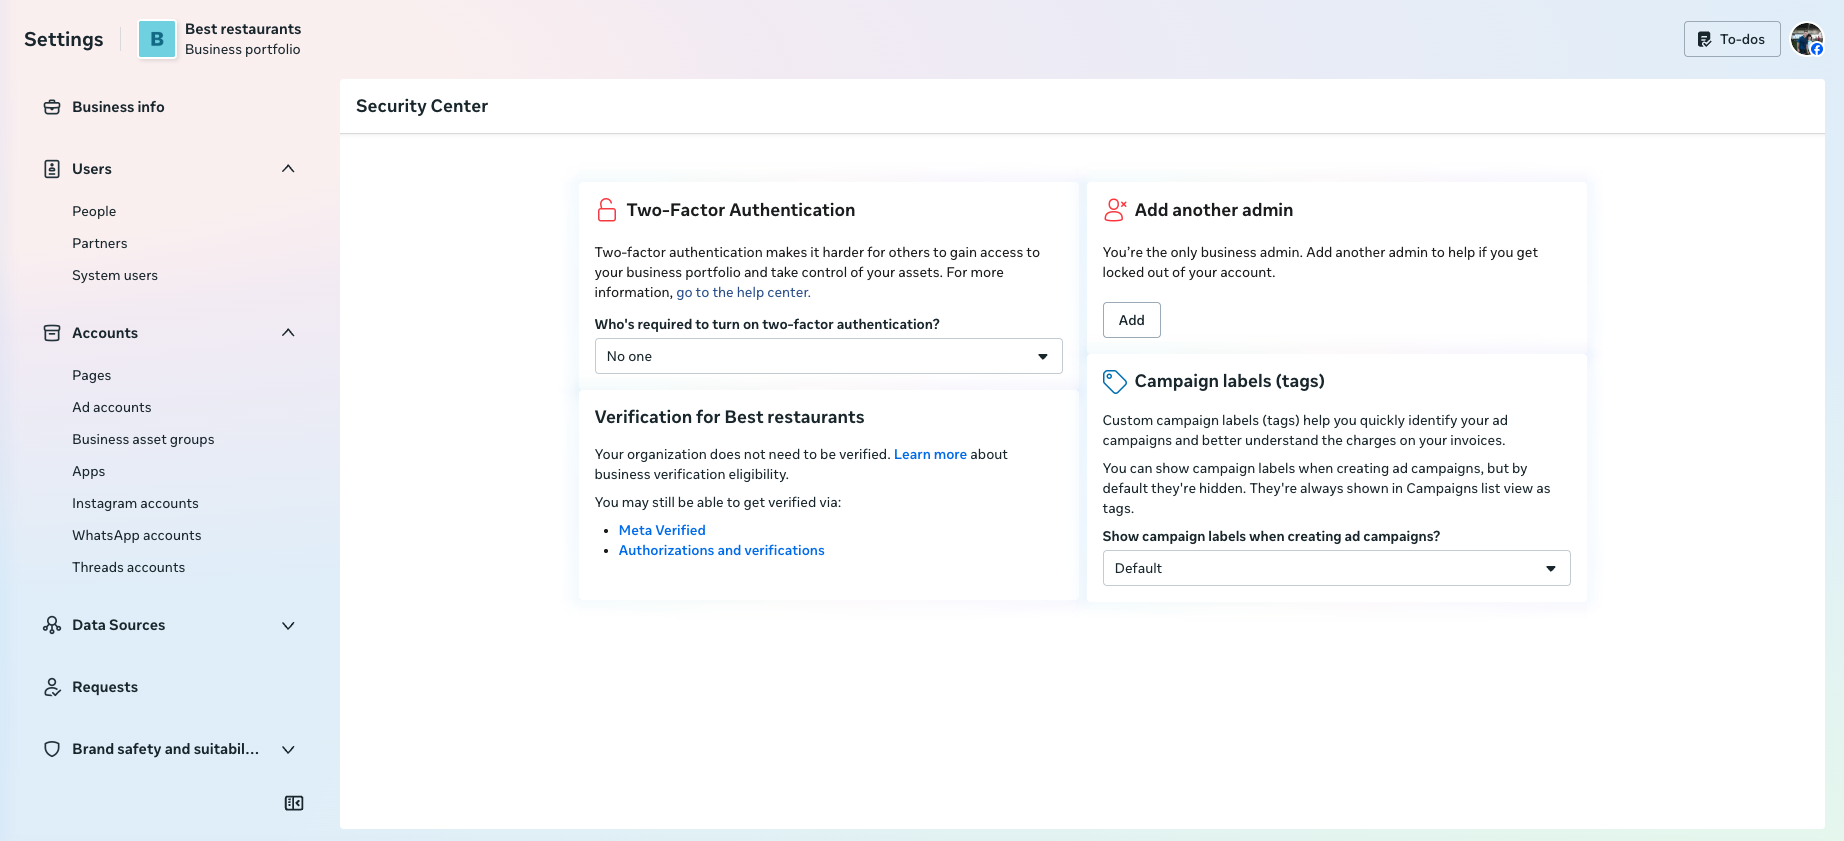Click the 'Add another admin' heading

click(1214, 210)
